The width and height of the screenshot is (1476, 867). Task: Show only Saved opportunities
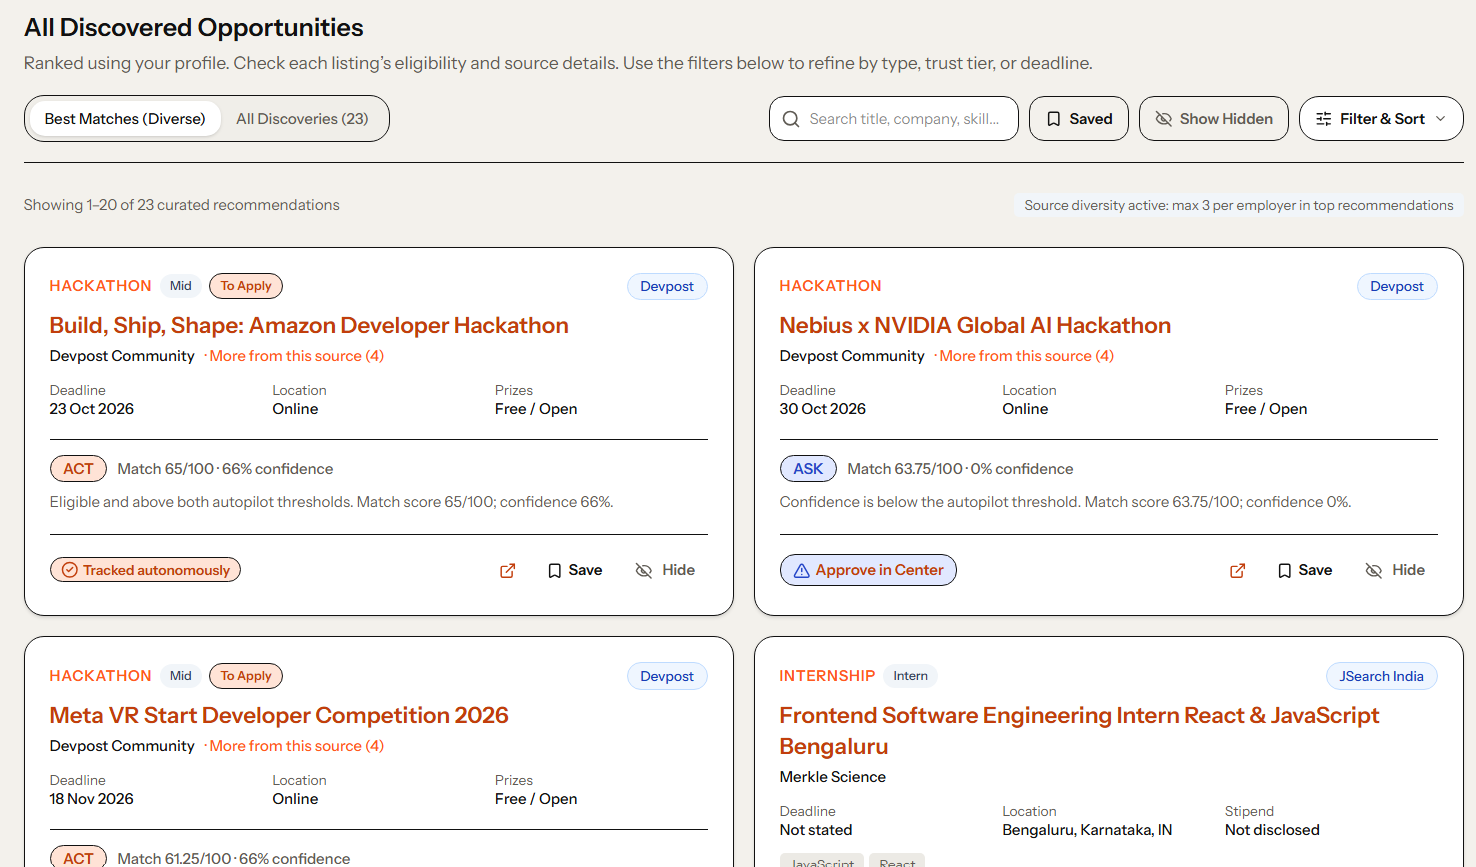click(x=1079, y=119)
